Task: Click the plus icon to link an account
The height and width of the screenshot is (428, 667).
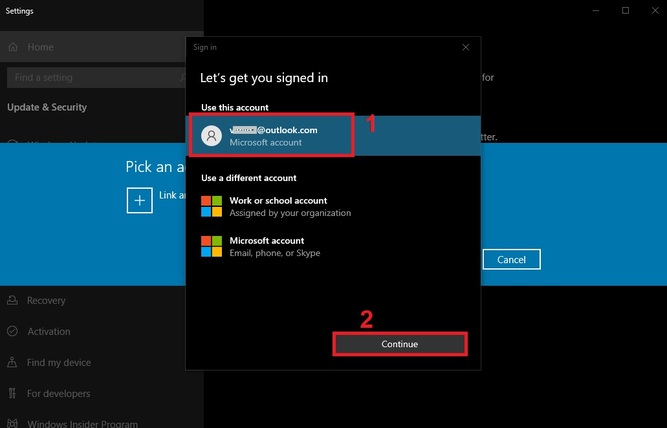Action: [140, 200]
